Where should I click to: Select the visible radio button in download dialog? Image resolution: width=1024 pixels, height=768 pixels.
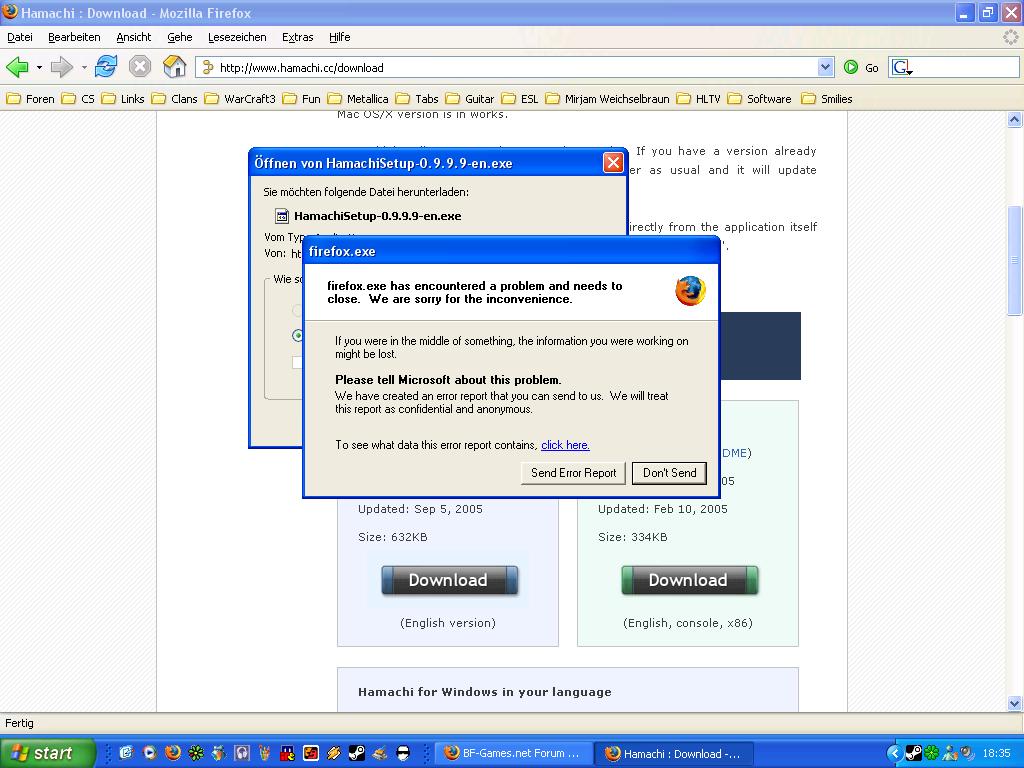click(x=298, y=336)
